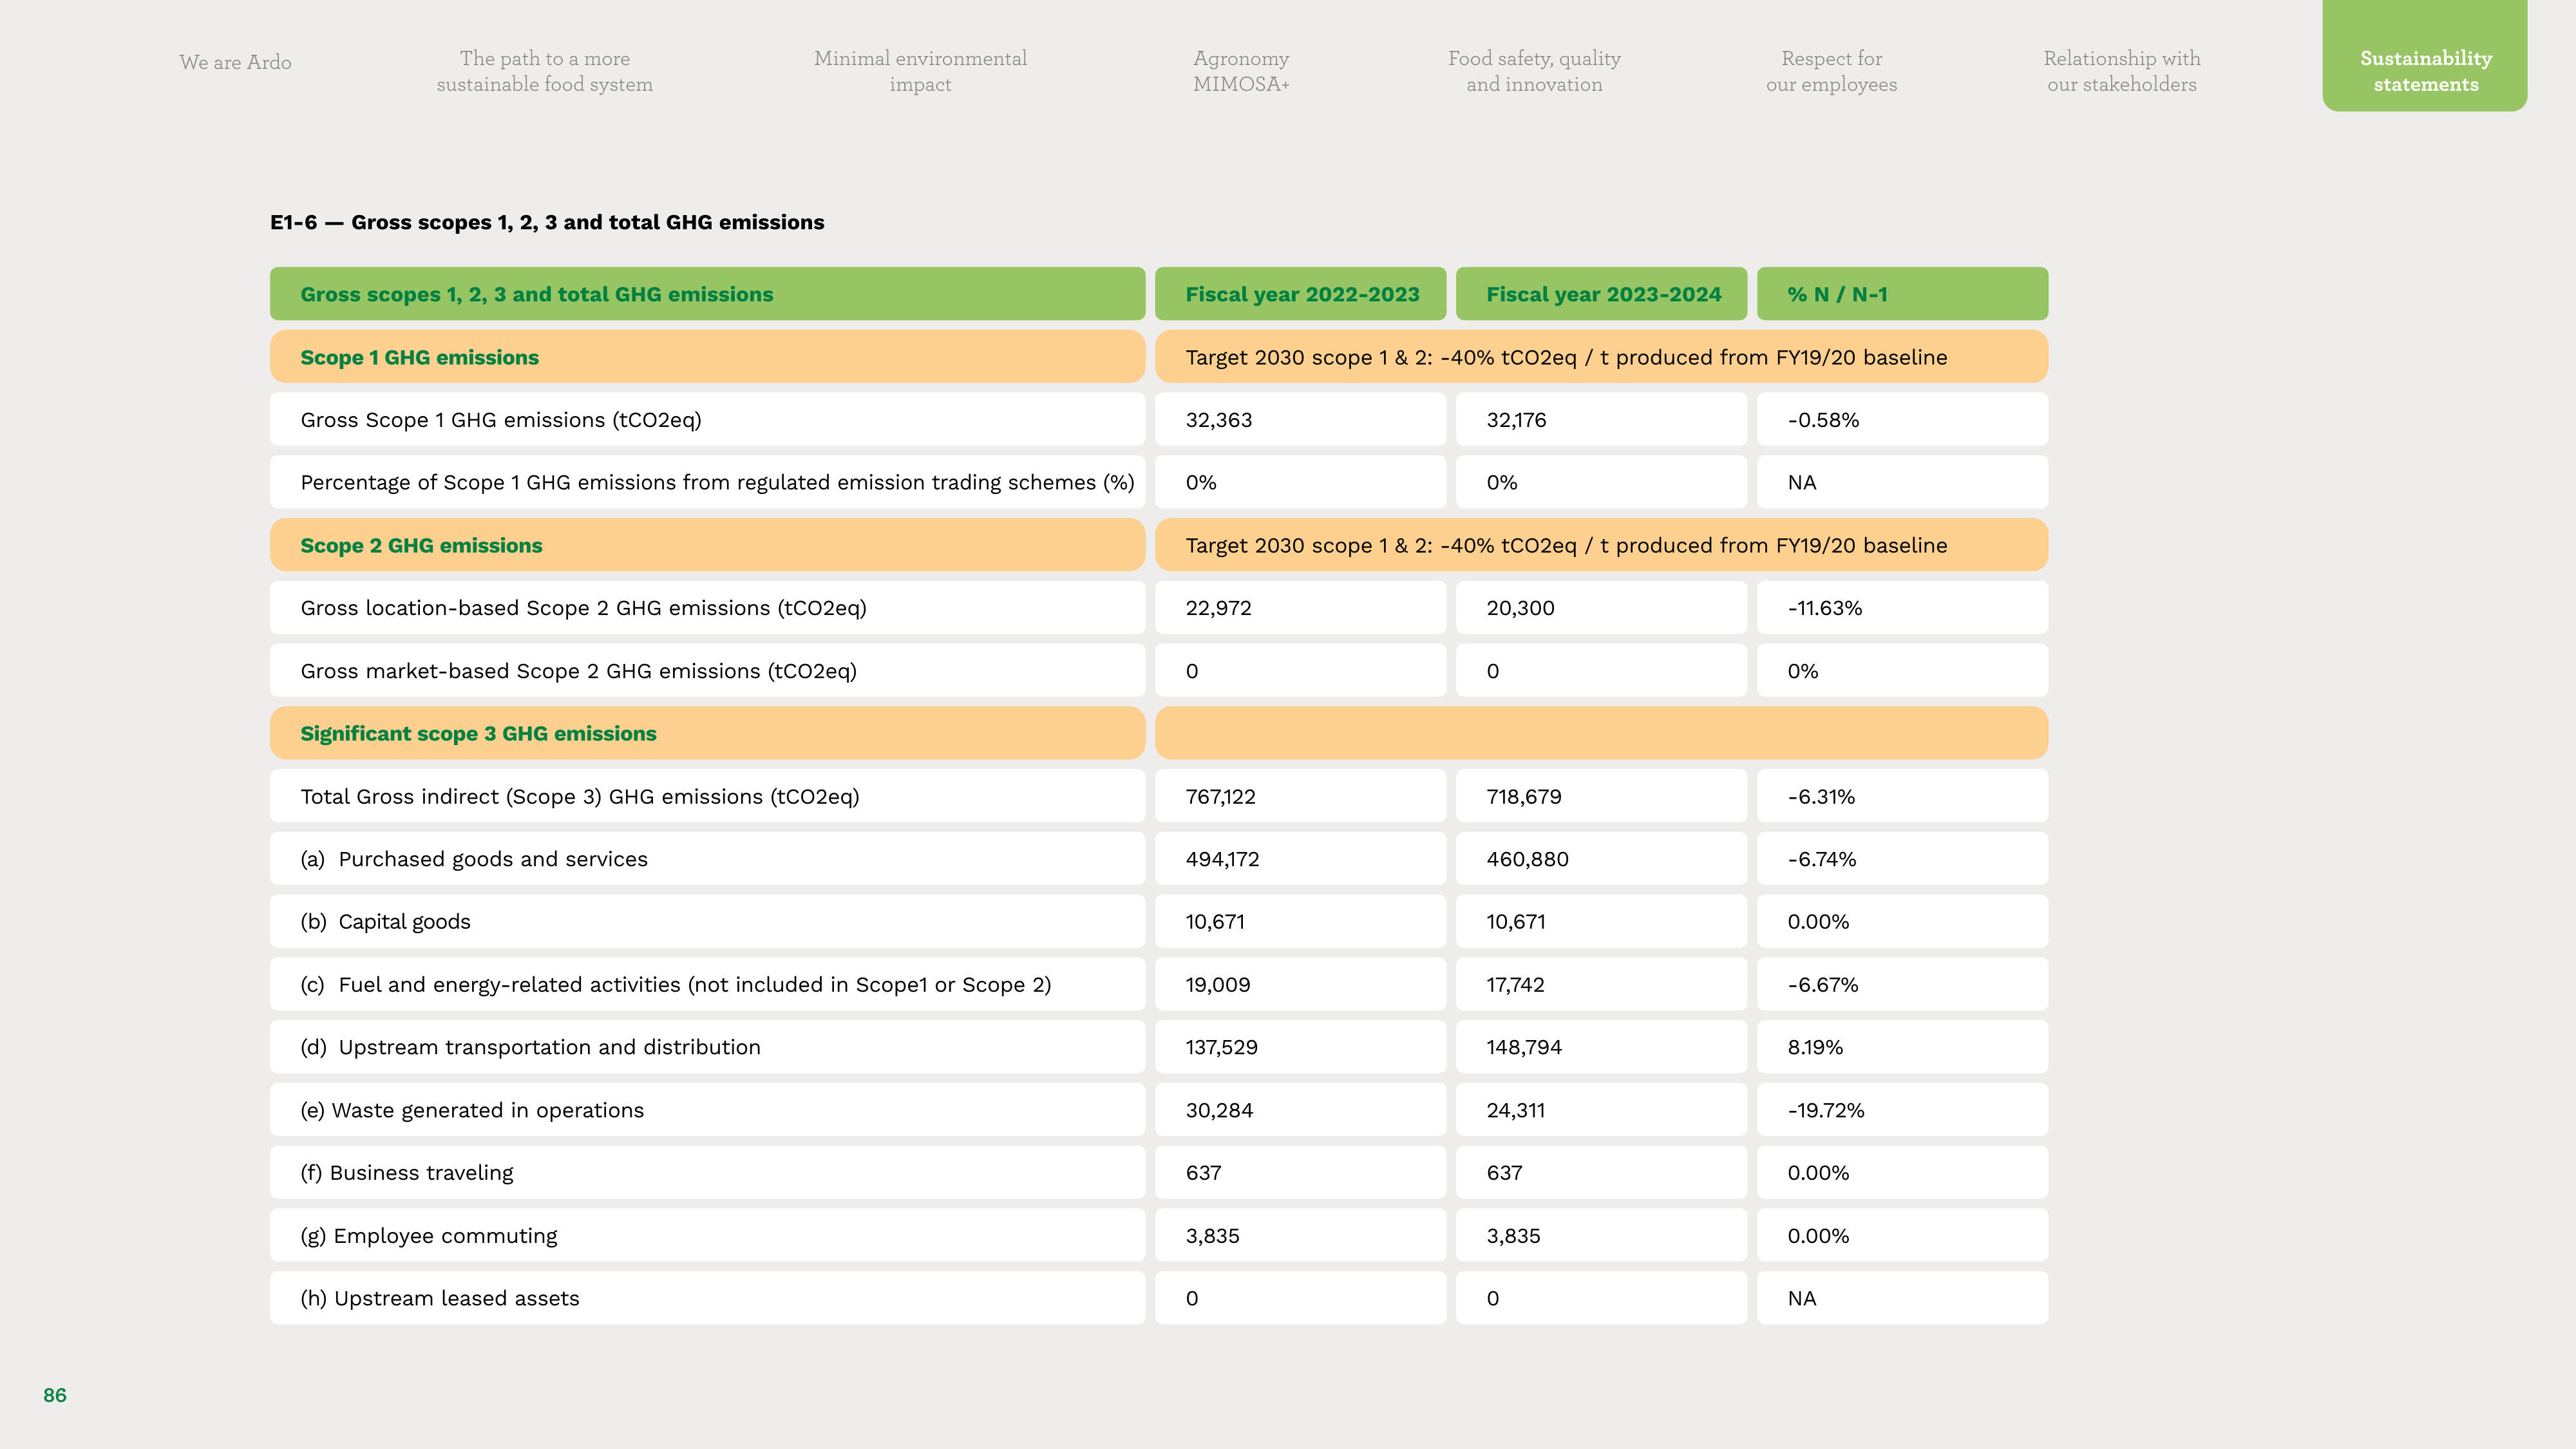Select the 'Scope 1 GHG emissions' row header
2576x1449 pixels.
tap(707, 357)
